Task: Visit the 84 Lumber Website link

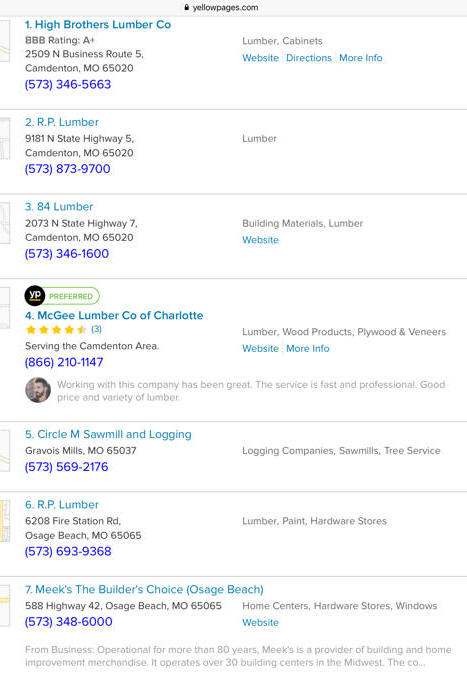Action: pos(260,240)
